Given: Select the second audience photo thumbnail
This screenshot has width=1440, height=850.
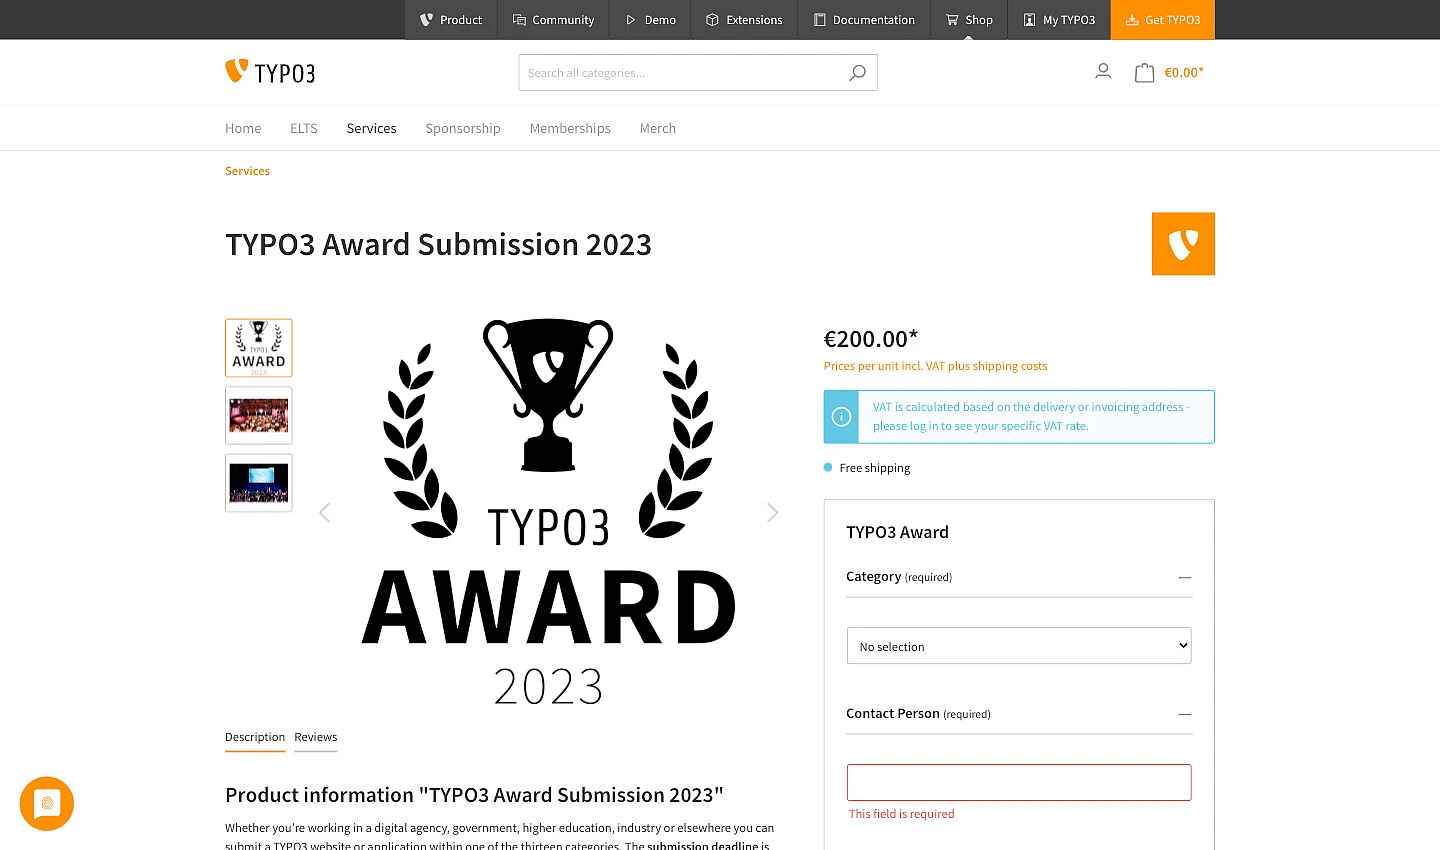Looking at the screenshot, I should coord(258,415).
